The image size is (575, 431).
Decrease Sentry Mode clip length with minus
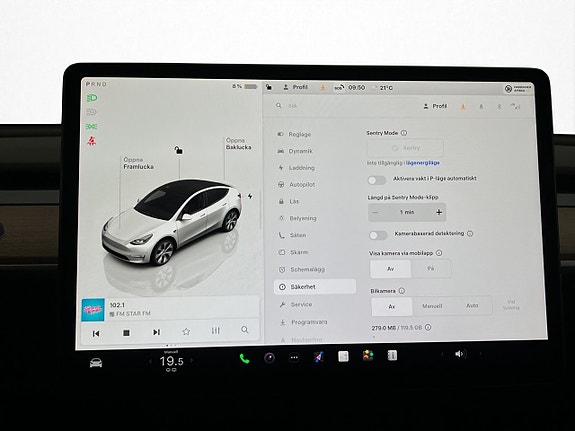click(x=375, y=212)
